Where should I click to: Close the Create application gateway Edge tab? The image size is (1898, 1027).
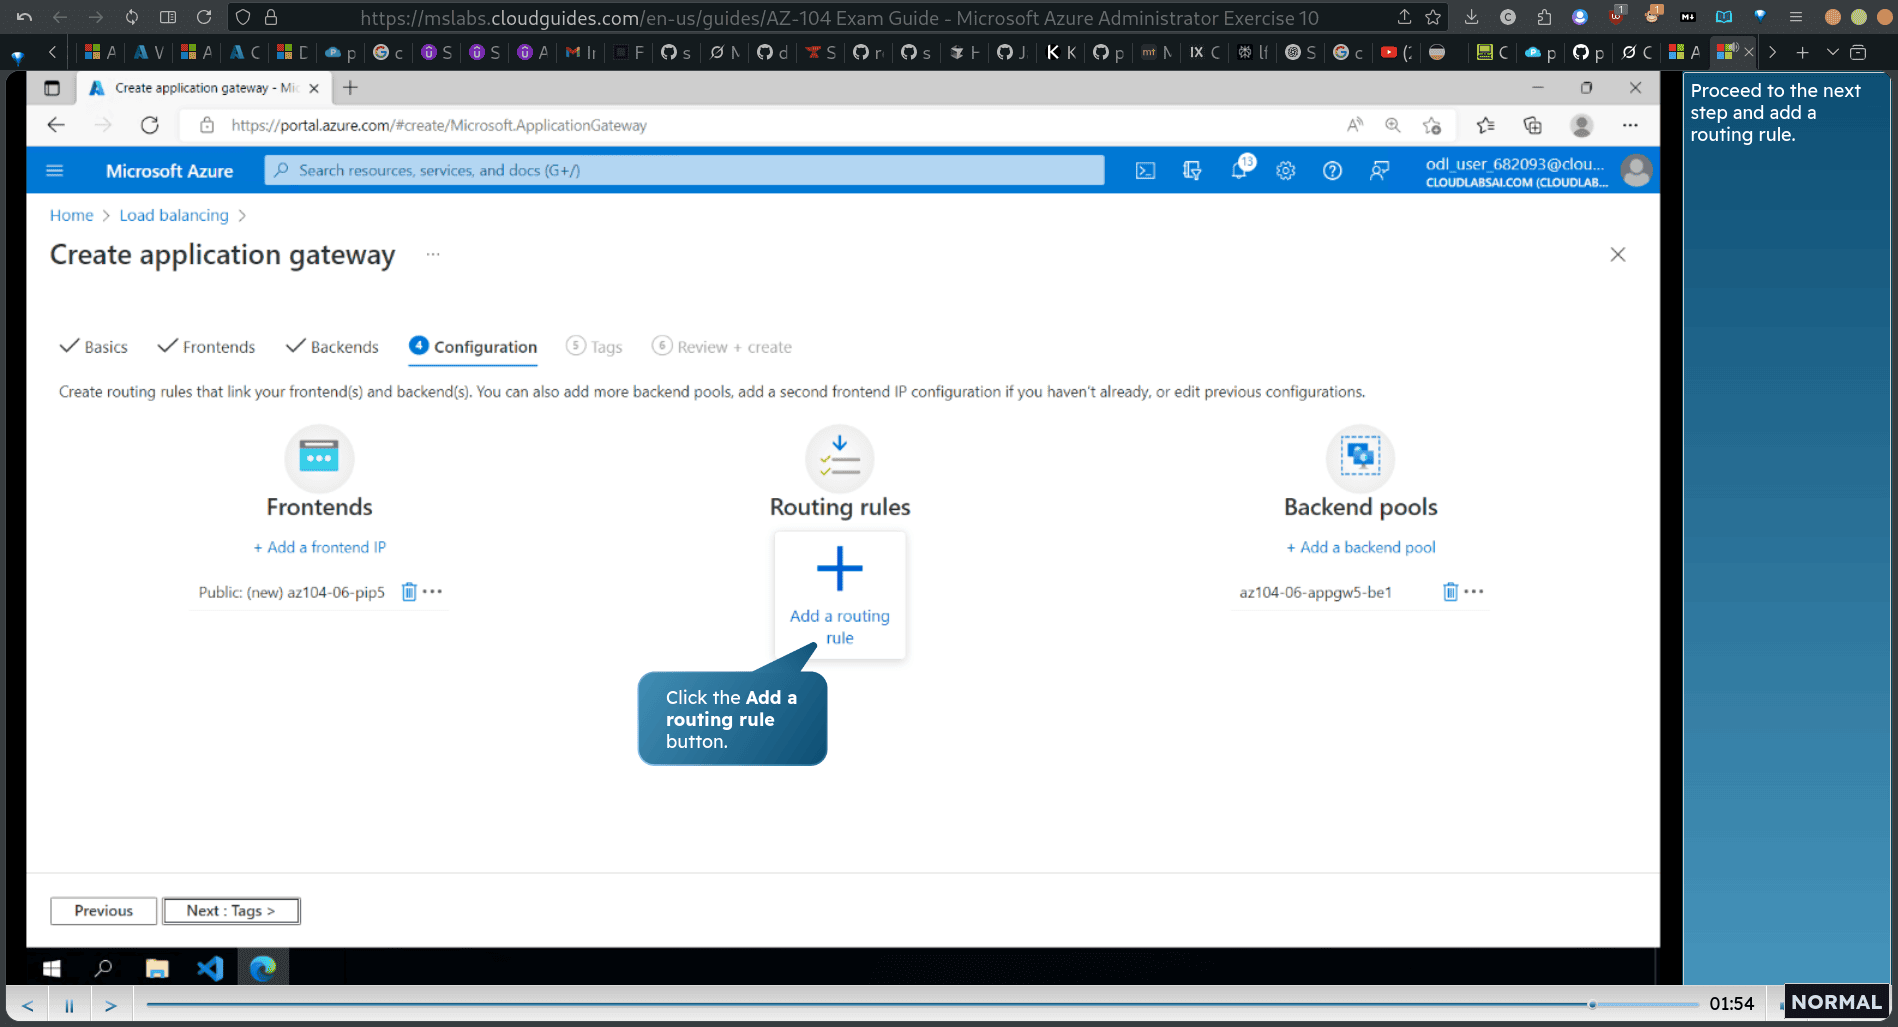(314, 88)
